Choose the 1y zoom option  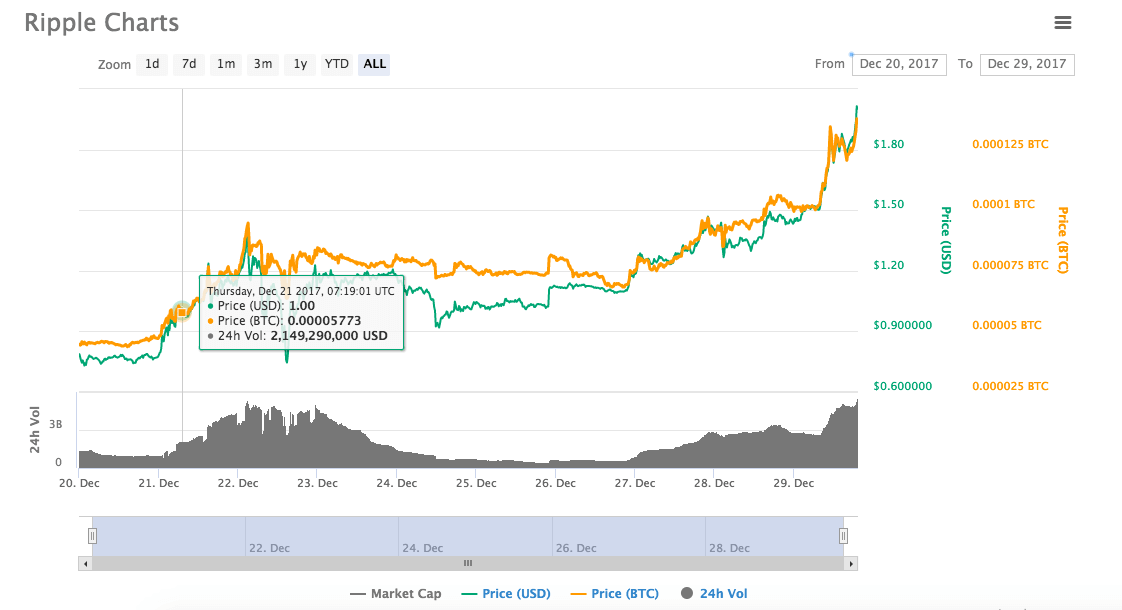coord(300,64)
